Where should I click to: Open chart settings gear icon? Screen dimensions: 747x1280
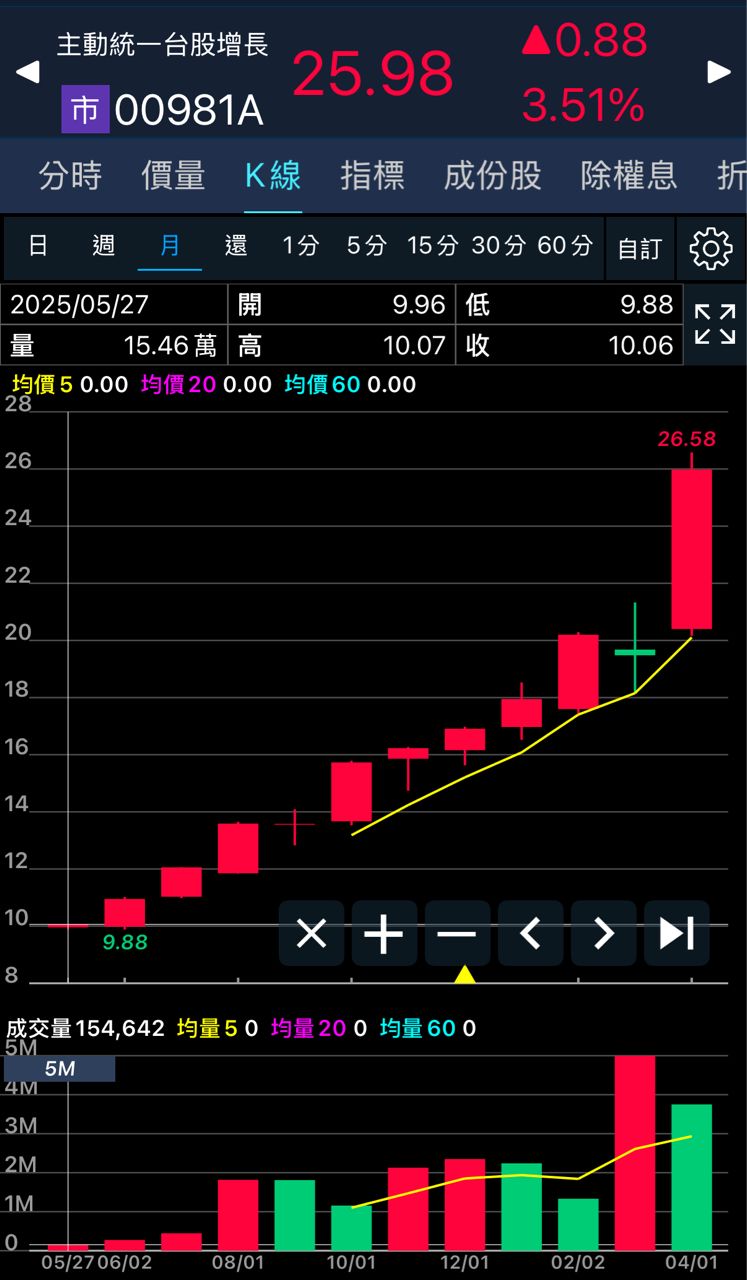tap(711, 248)
